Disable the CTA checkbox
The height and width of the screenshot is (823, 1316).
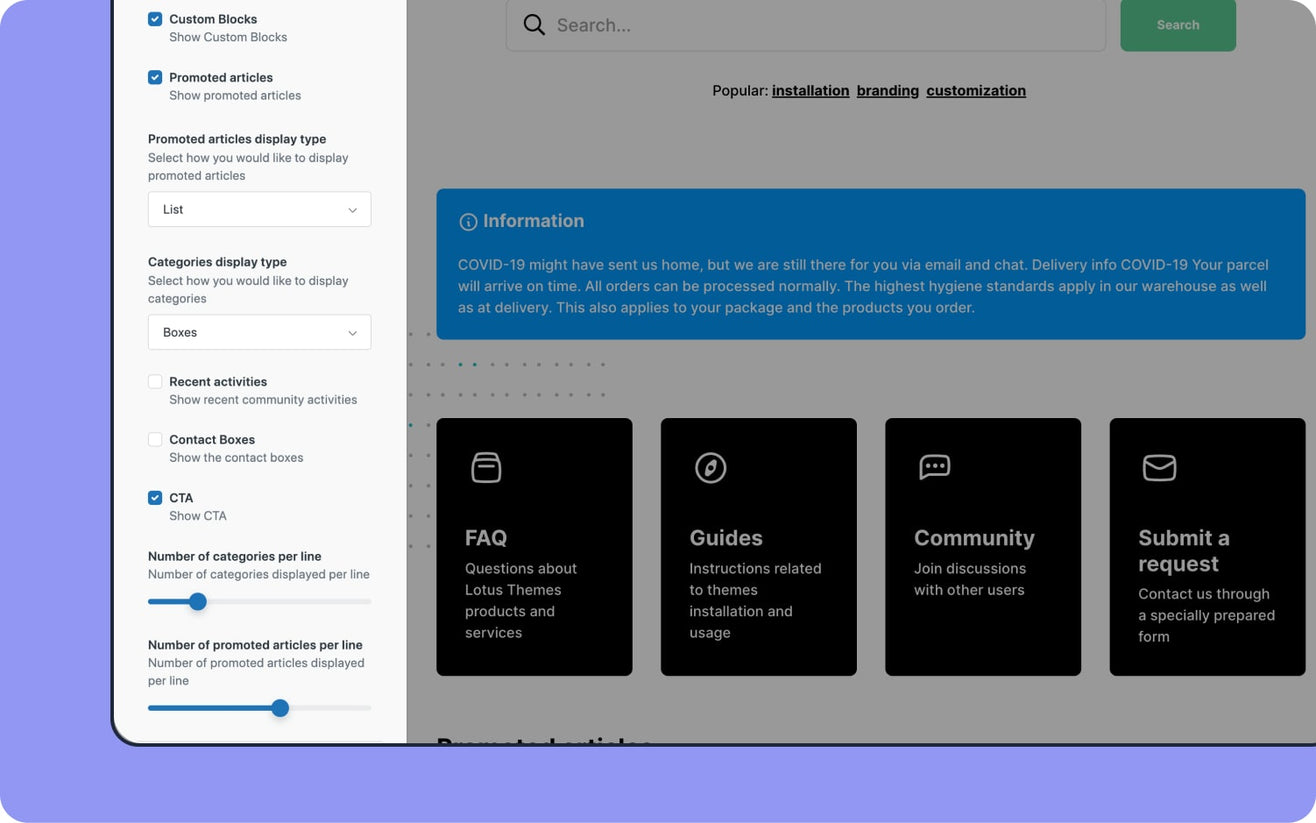(155, 497)
